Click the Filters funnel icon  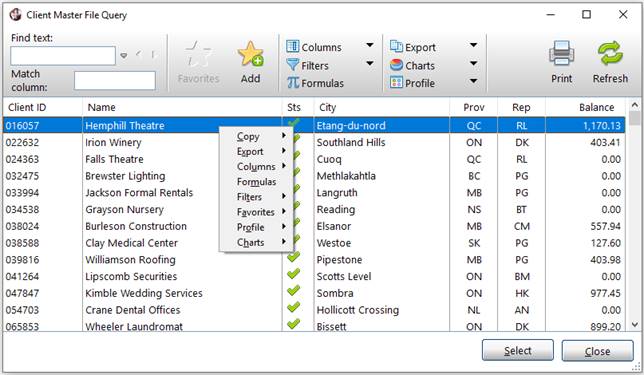(292, 65)
